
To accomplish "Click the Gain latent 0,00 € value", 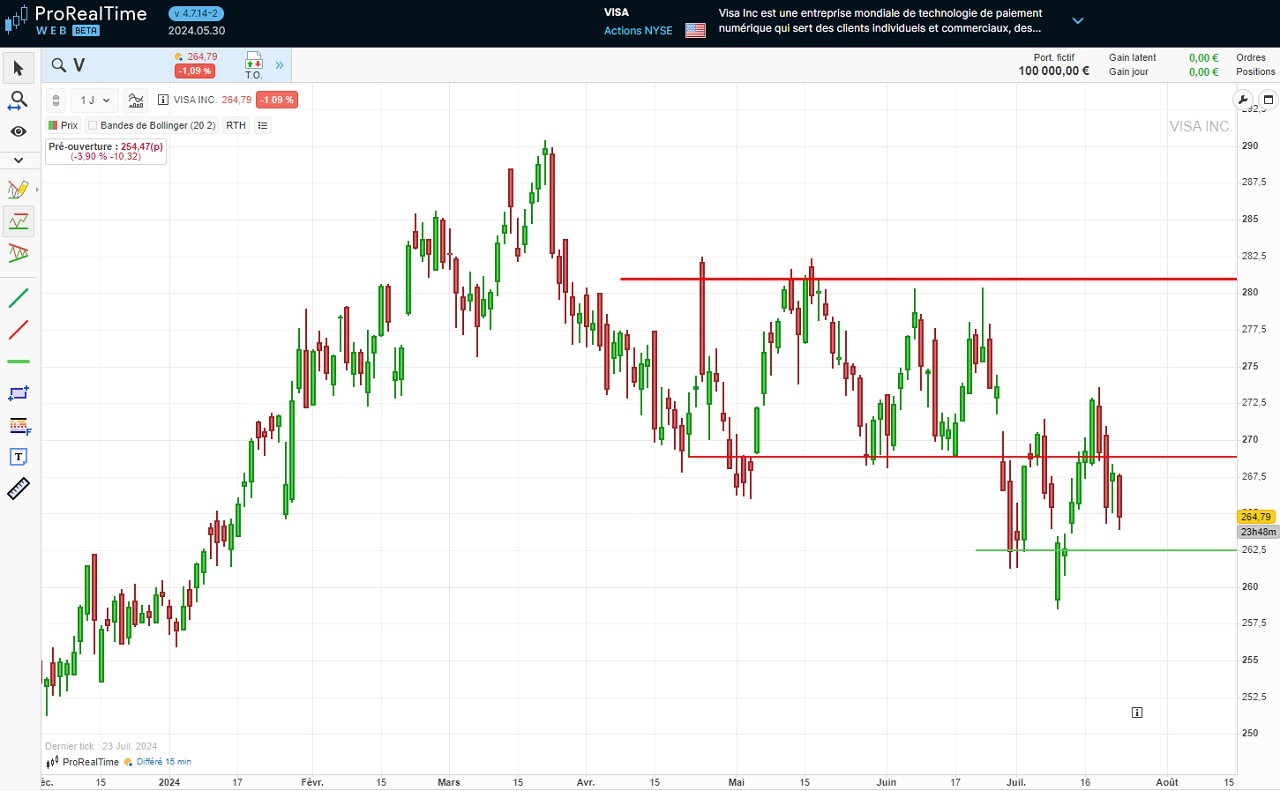I will click(x=1204, y=58).
